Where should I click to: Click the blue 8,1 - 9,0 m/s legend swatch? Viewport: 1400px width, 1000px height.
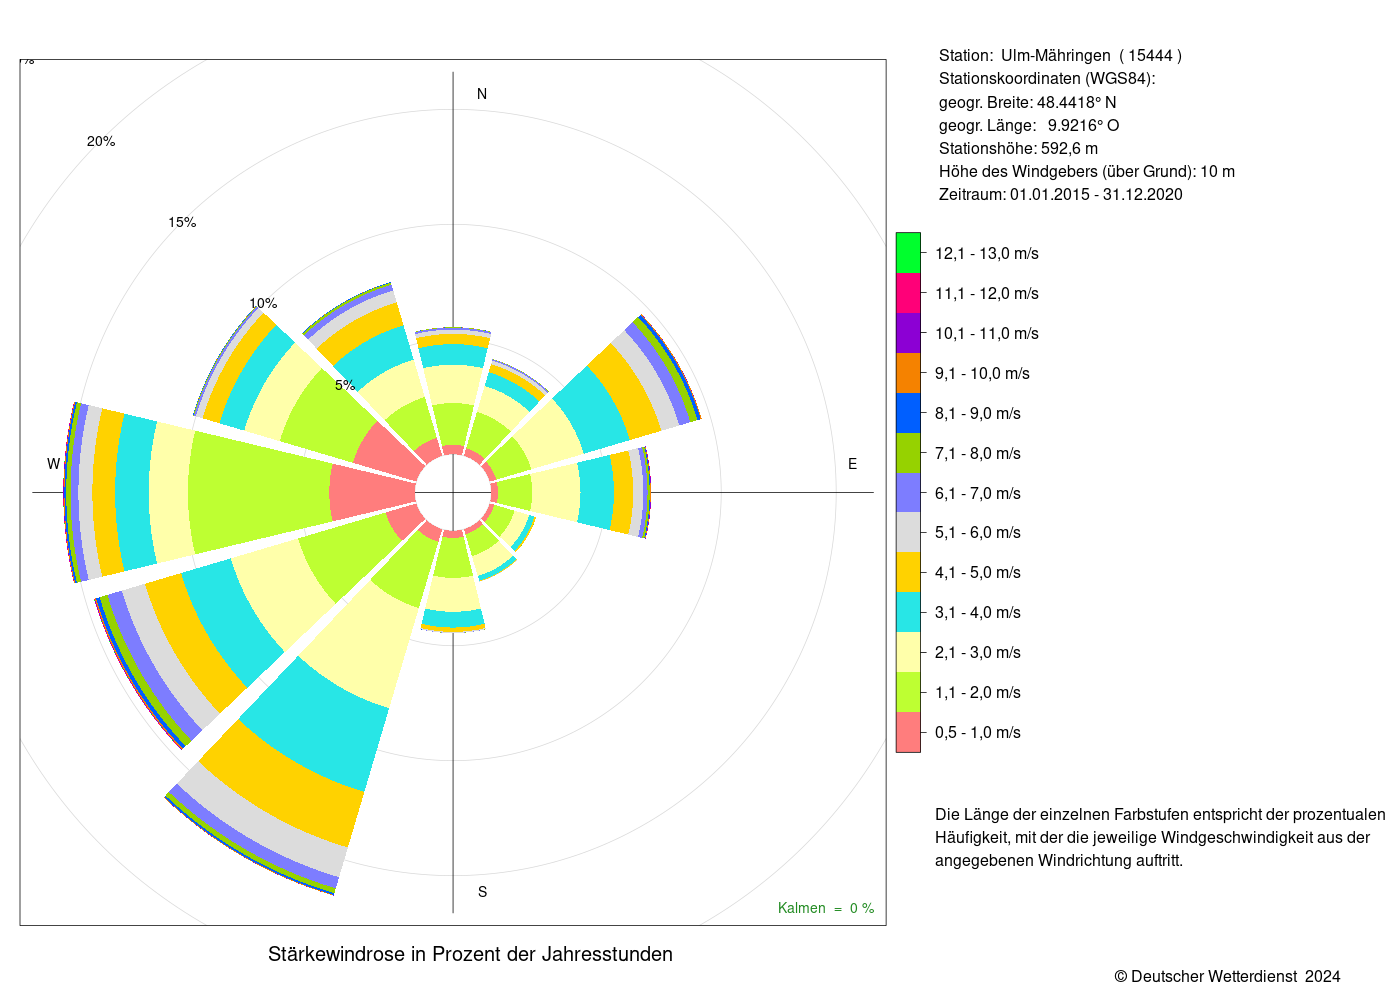click(908, 413)
